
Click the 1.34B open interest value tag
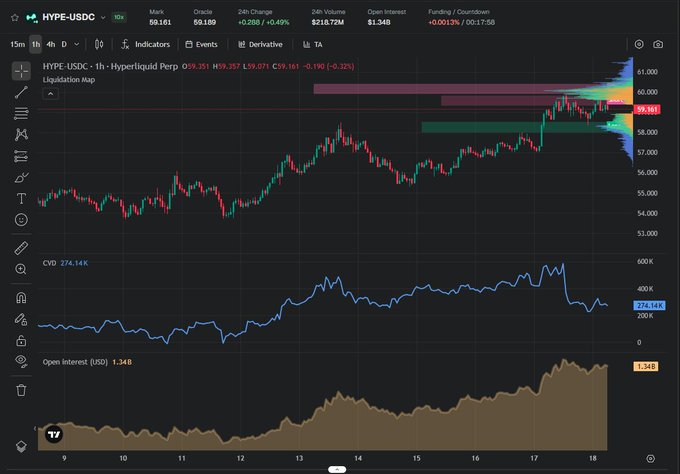646,366
